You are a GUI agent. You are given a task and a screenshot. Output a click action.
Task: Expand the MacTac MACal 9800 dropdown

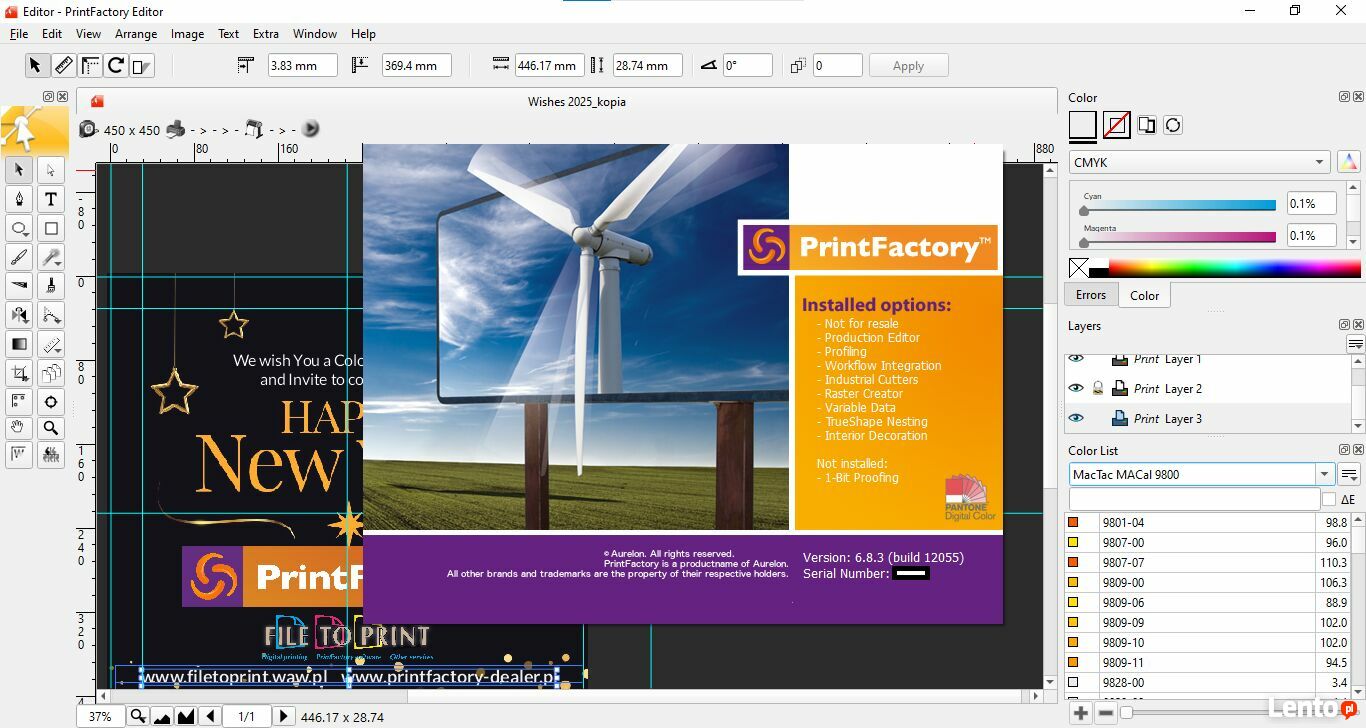click(x=1324, y=474)
